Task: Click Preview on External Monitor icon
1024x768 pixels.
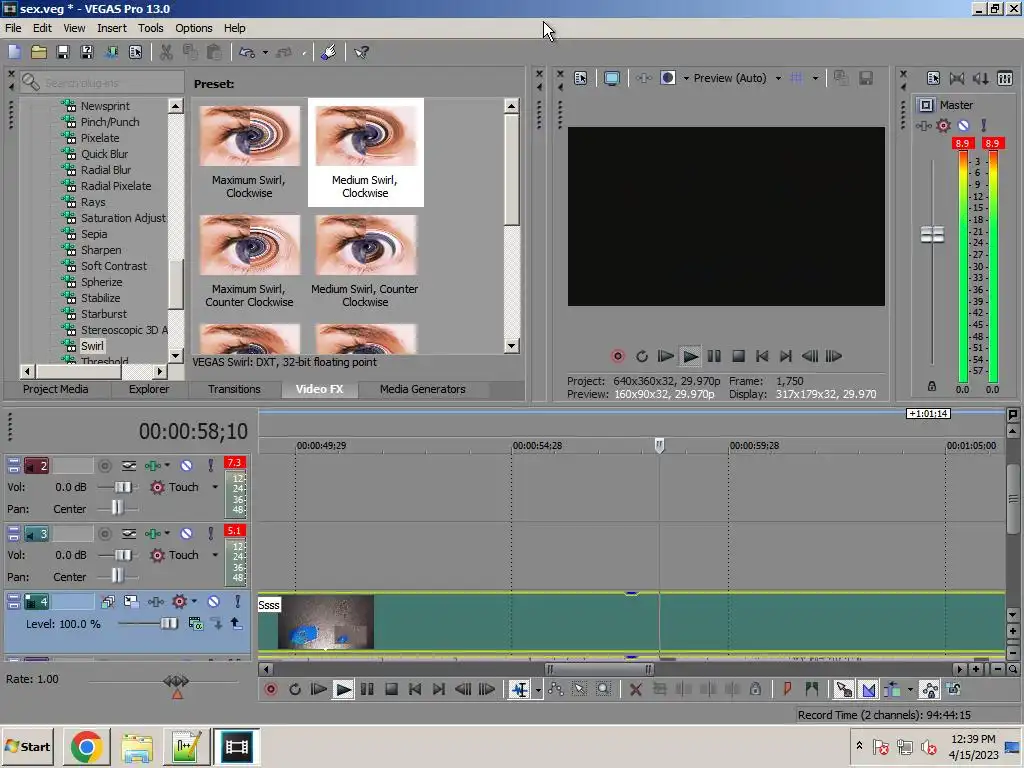Action: [x=612, y=78]
